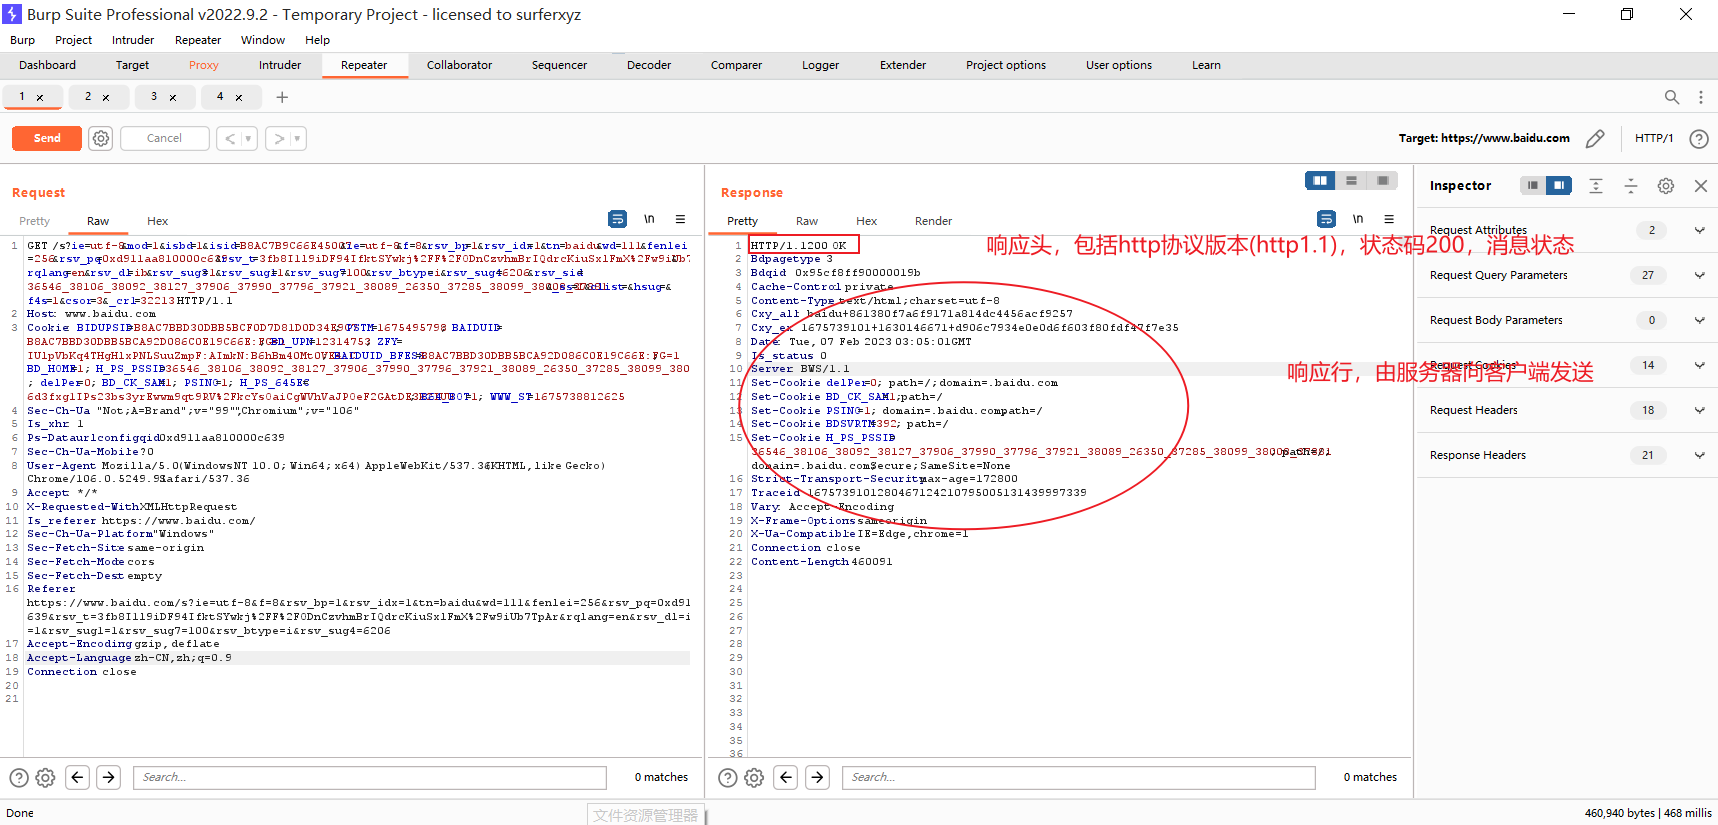Edit target with the pencil icon
This screenshot has width=1718, height=825.
(1595, 138)
